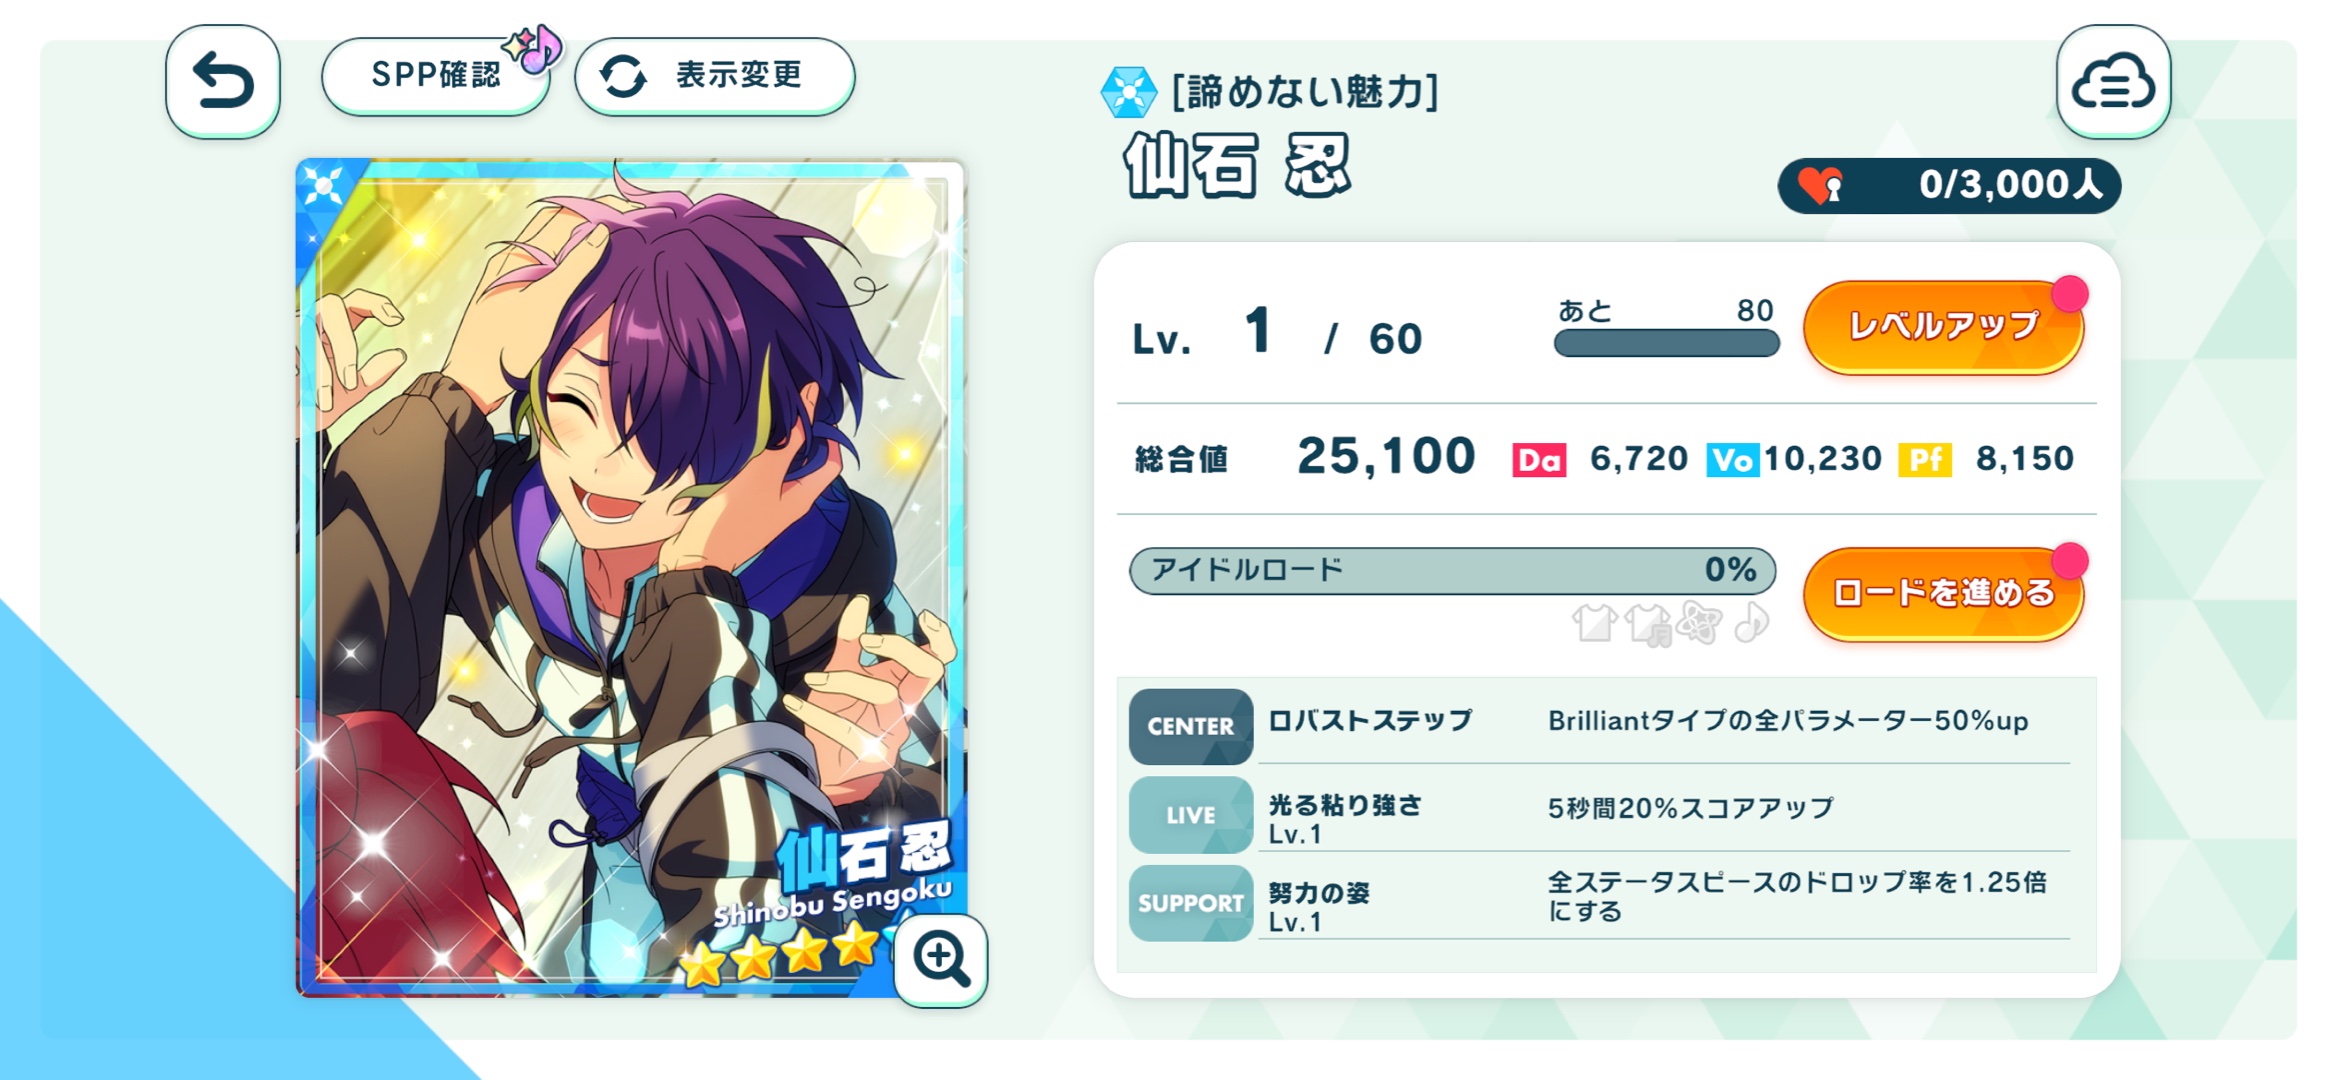This screenshot has height=1080, width=2338.
Task: Open SPP確認 button
Action: click(436, 76)
